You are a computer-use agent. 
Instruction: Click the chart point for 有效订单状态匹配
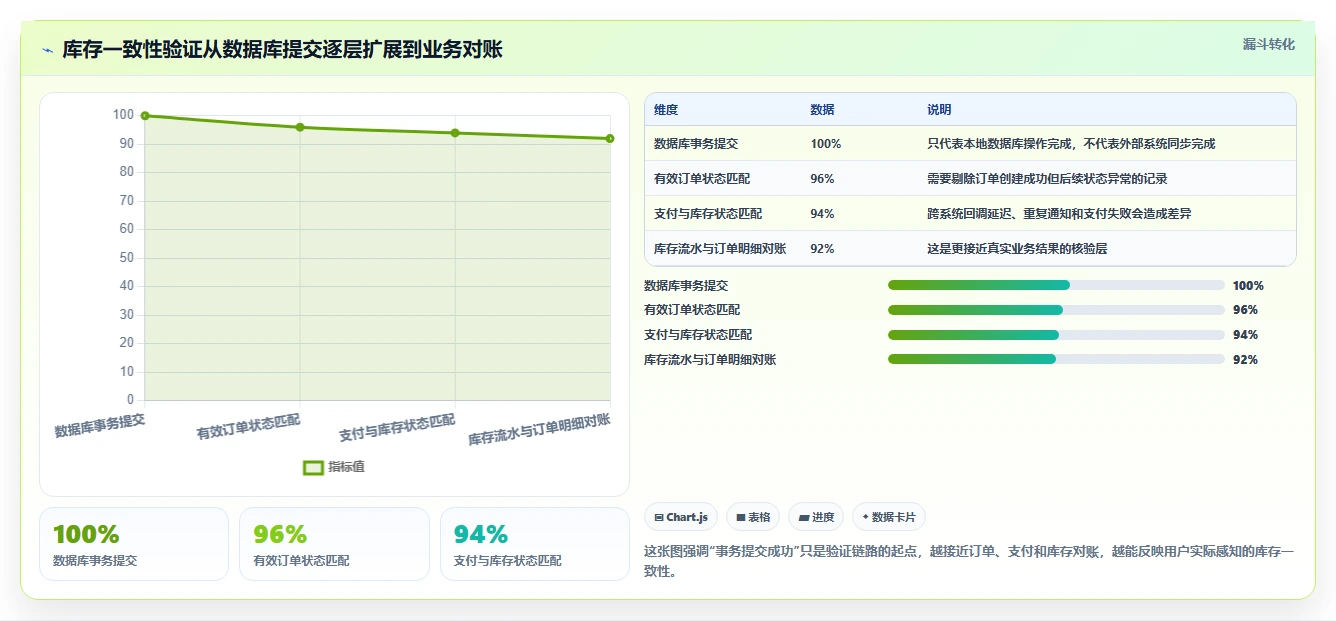[300, 127]
